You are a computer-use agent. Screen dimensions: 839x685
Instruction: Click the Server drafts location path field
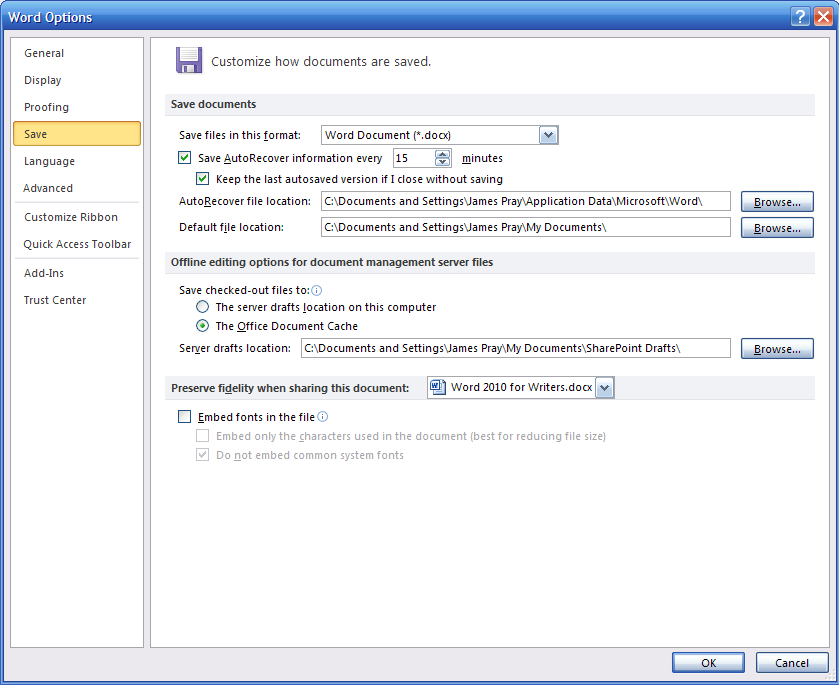point(516,348)
